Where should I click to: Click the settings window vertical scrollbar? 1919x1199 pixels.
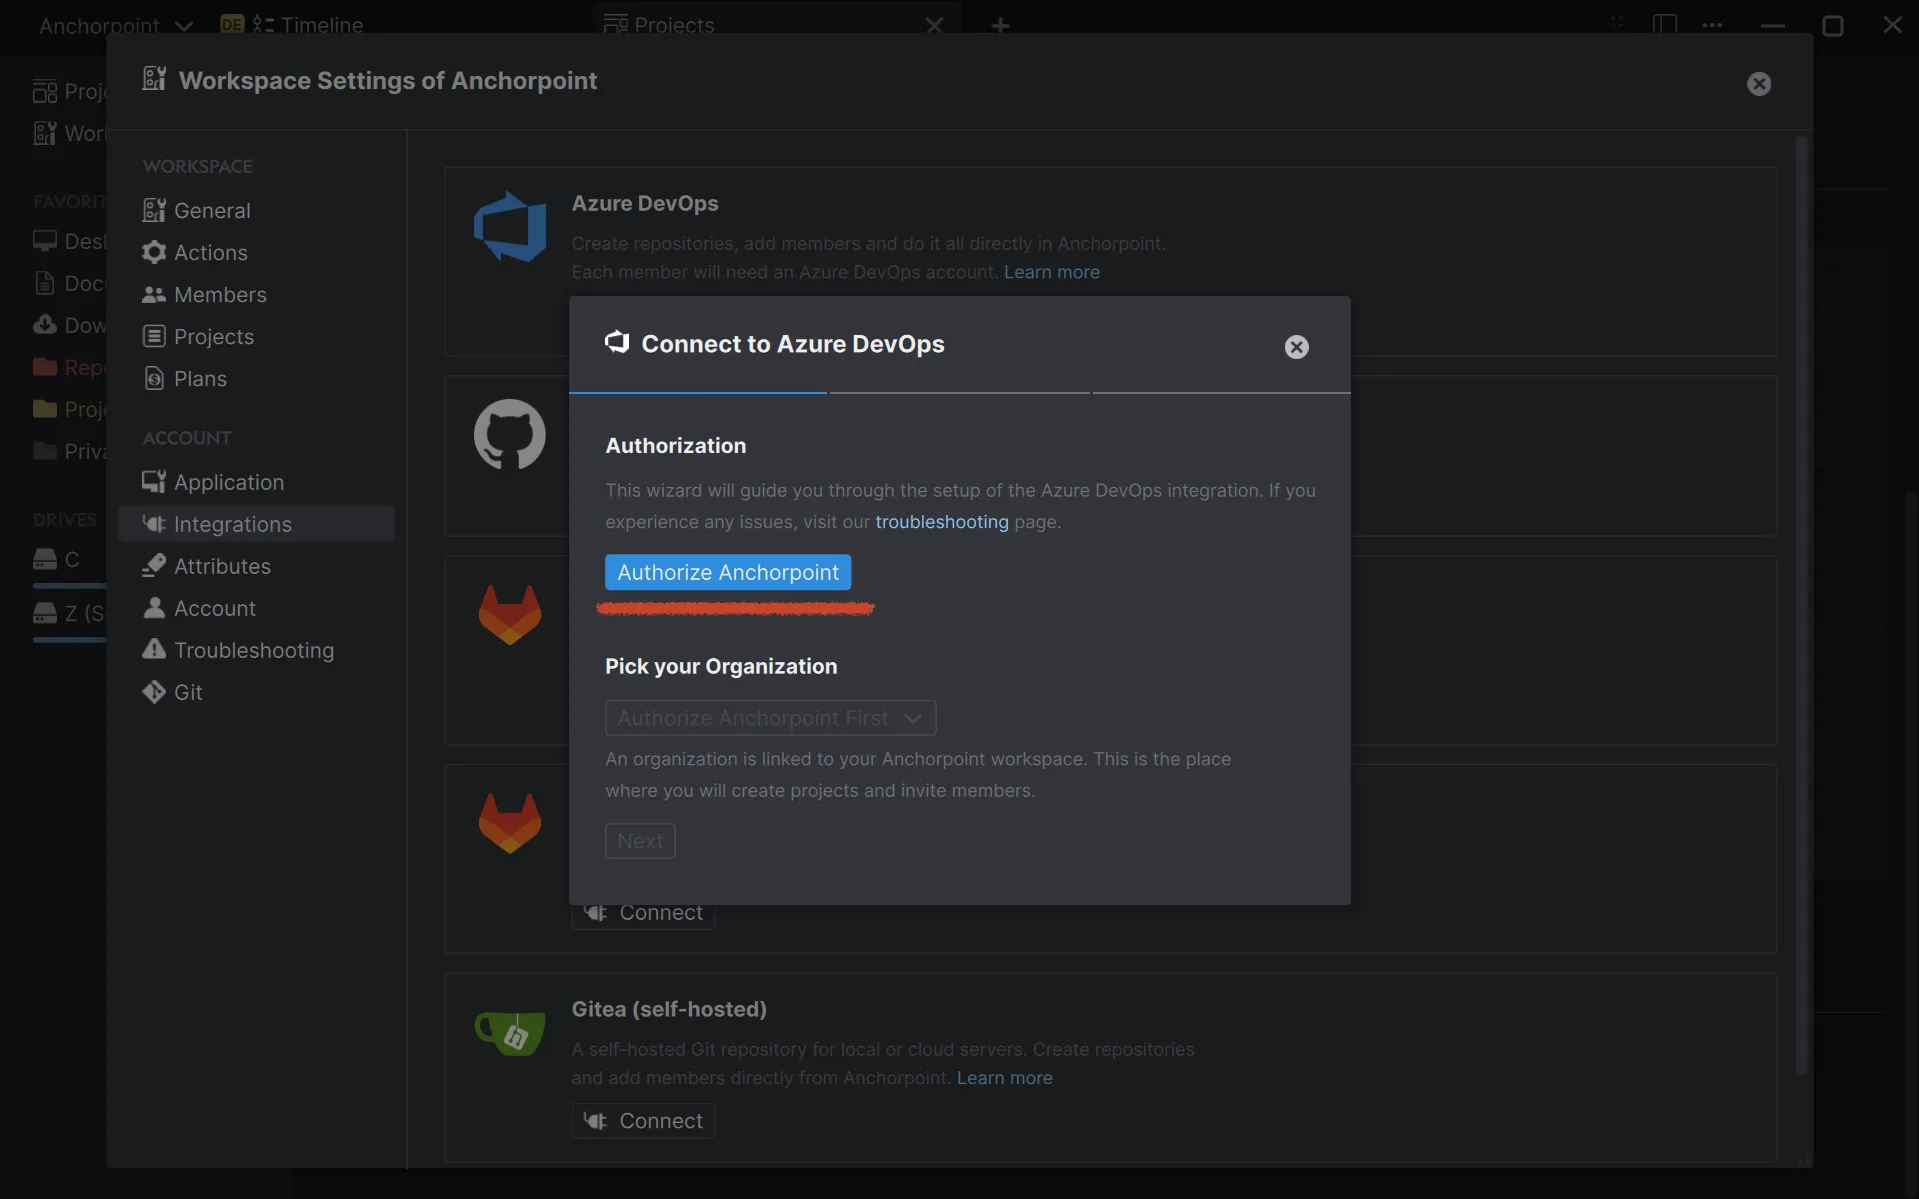pos(1802,605)
